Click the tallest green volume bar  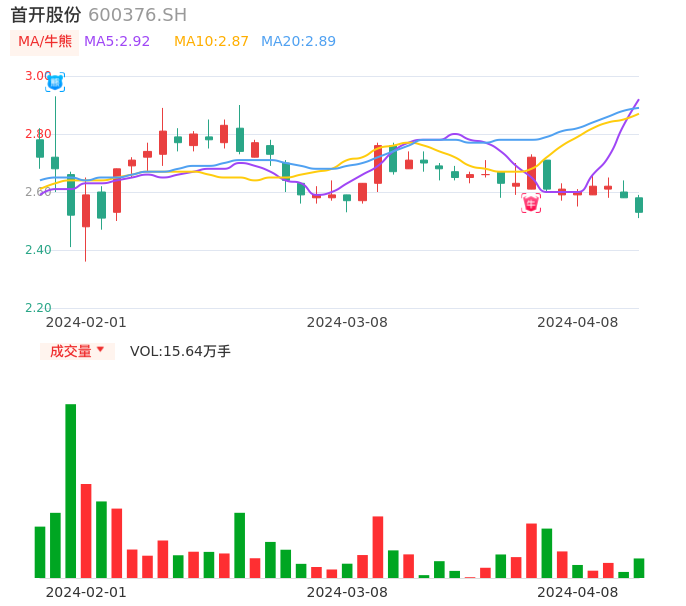tap(71, 490)
